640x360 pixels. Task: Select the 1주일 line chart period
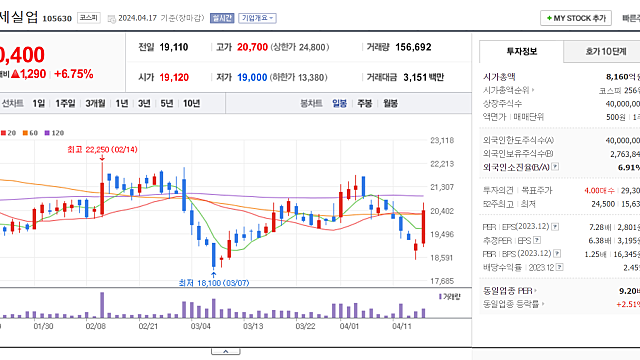pyautogui.click(x=65, y=104)
